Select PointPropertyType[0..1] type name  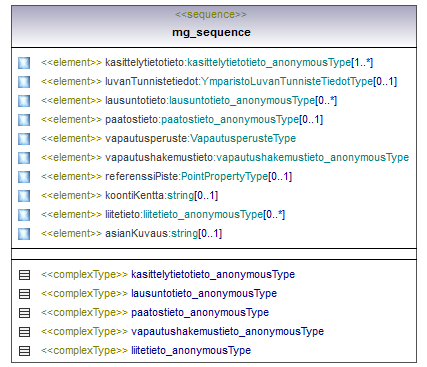(x=236, y=176)
